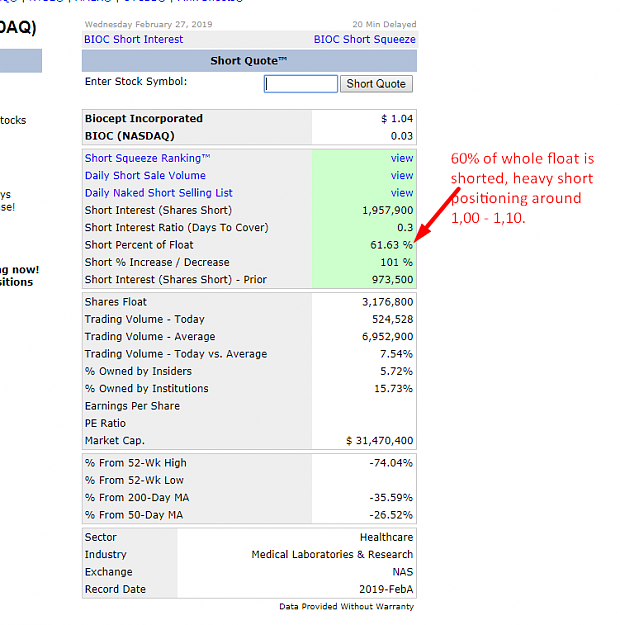Click view next to Short Squeeze Ranking

pyautogui.click(x=402, y=158)
